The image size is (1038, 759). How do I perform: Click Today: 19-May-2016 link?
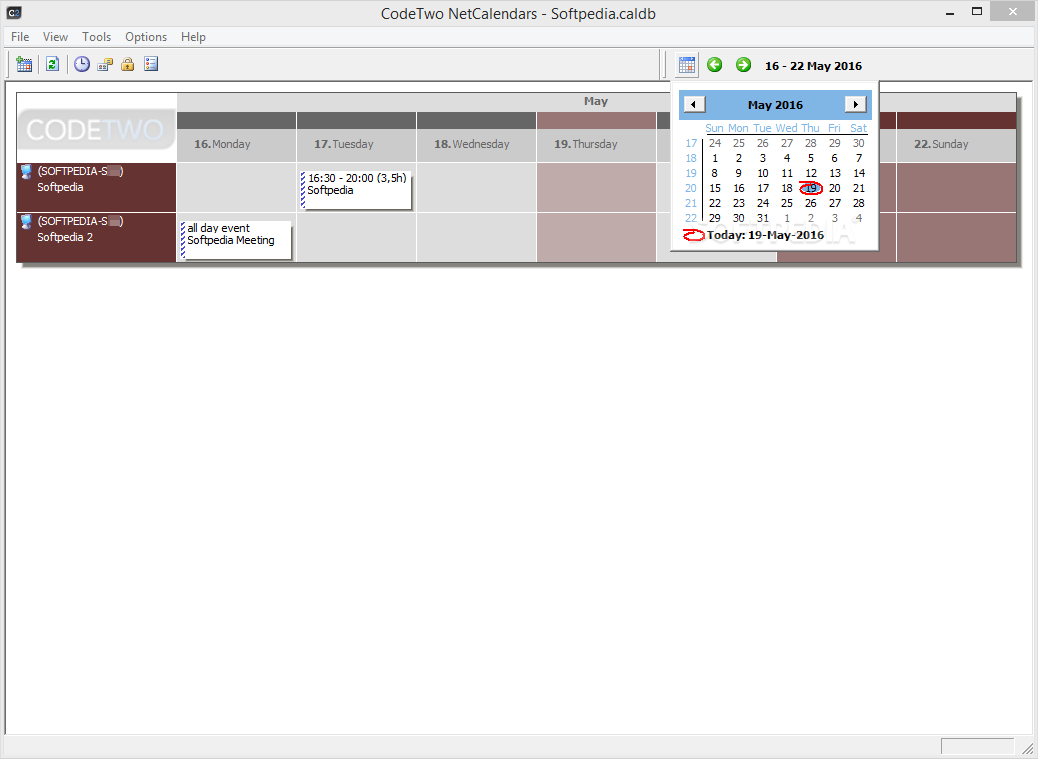tap(765, 235)
